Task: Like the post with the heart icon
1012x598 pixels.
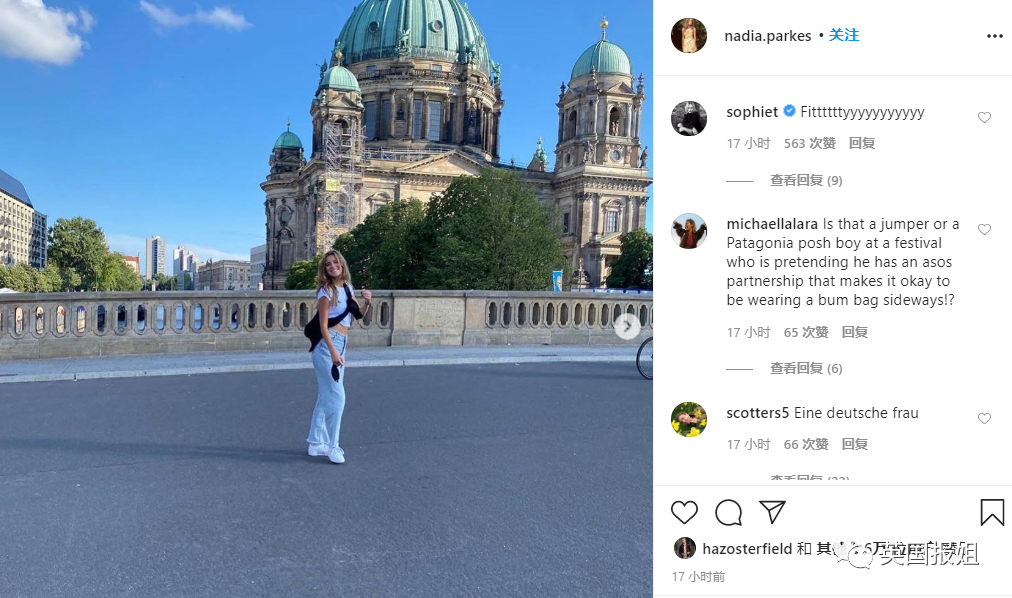Action: click(x=684, y=512)
